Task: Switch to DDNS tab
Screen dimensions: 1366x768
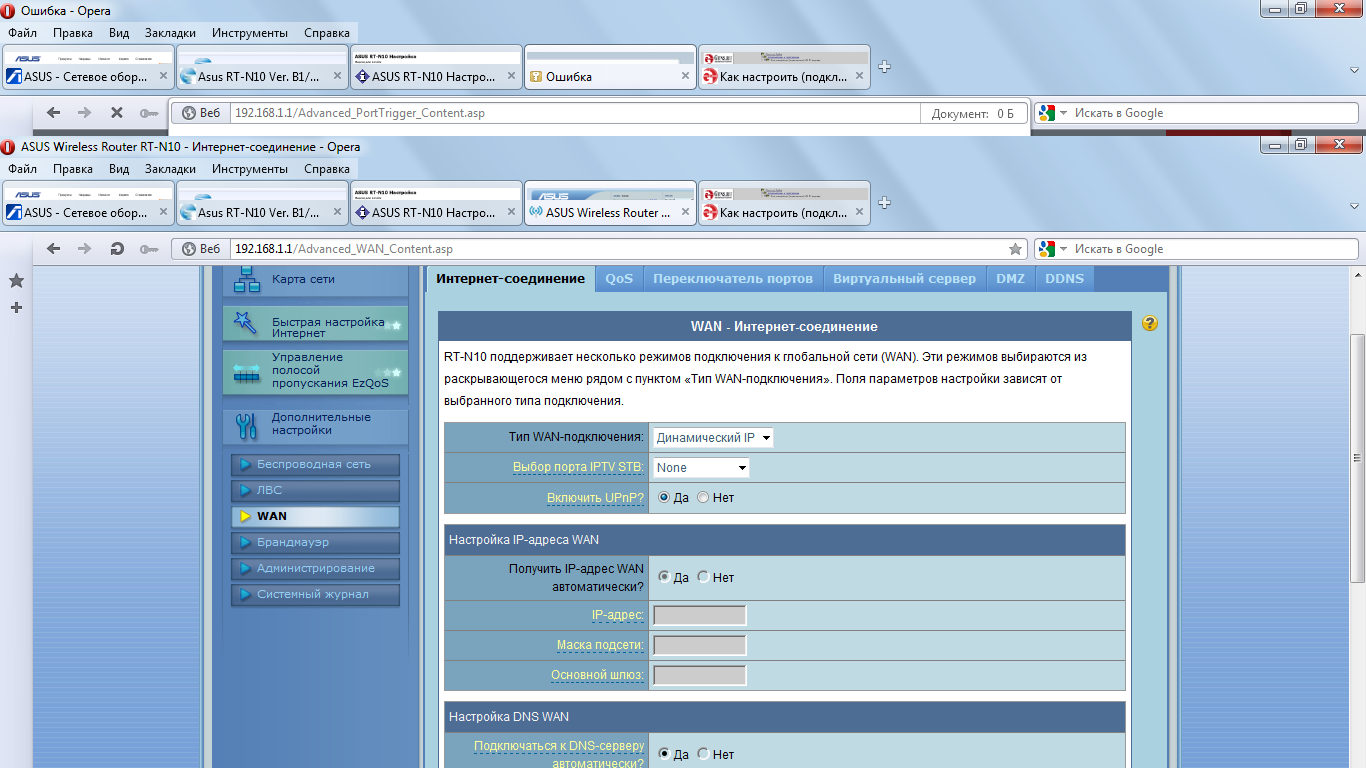Action: tap(1064, 279)
